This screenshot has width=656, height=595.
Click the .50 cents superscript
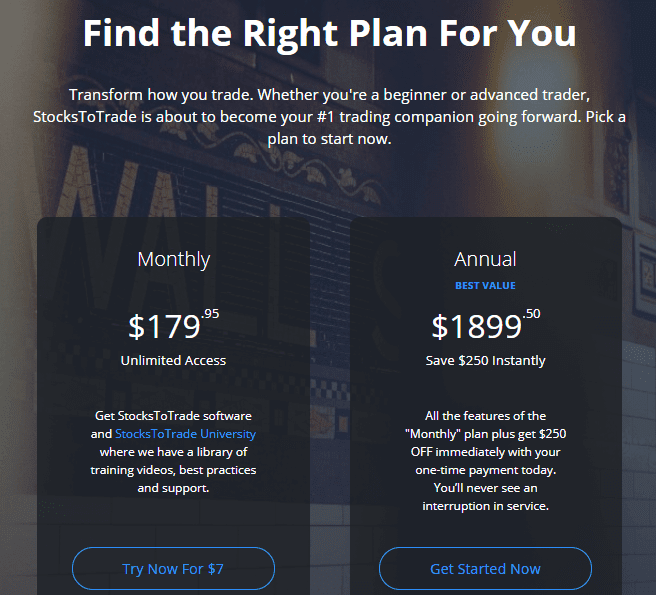point(532,314)
